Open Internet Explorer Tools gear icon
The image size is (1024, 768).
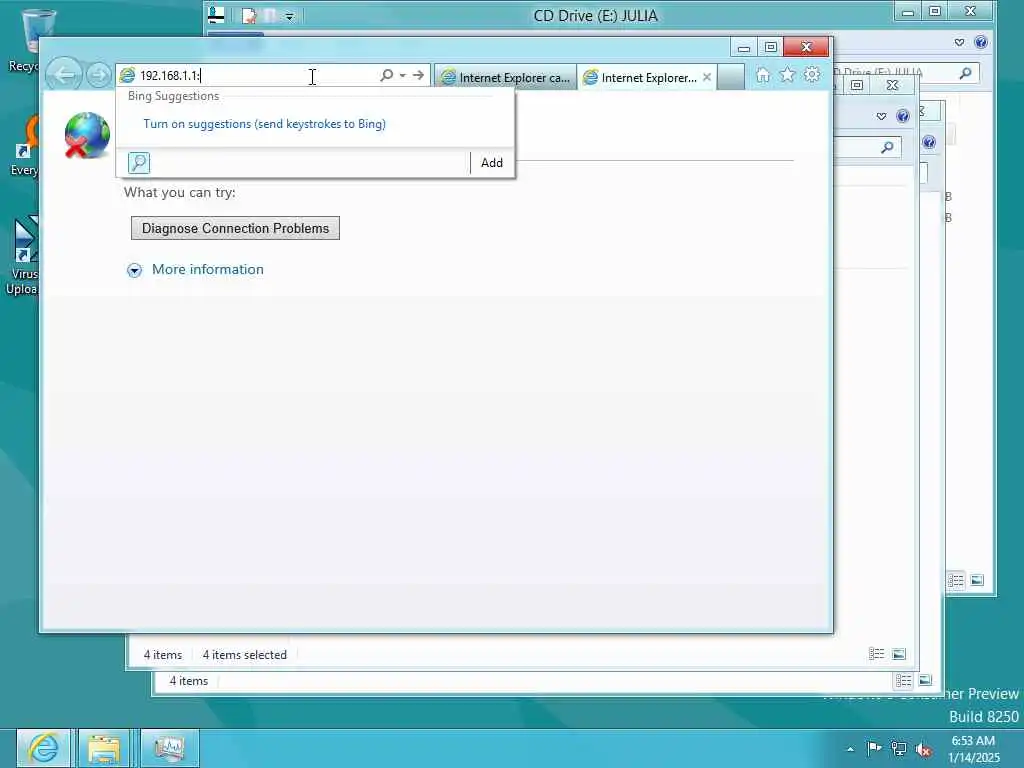click(812, 75)
